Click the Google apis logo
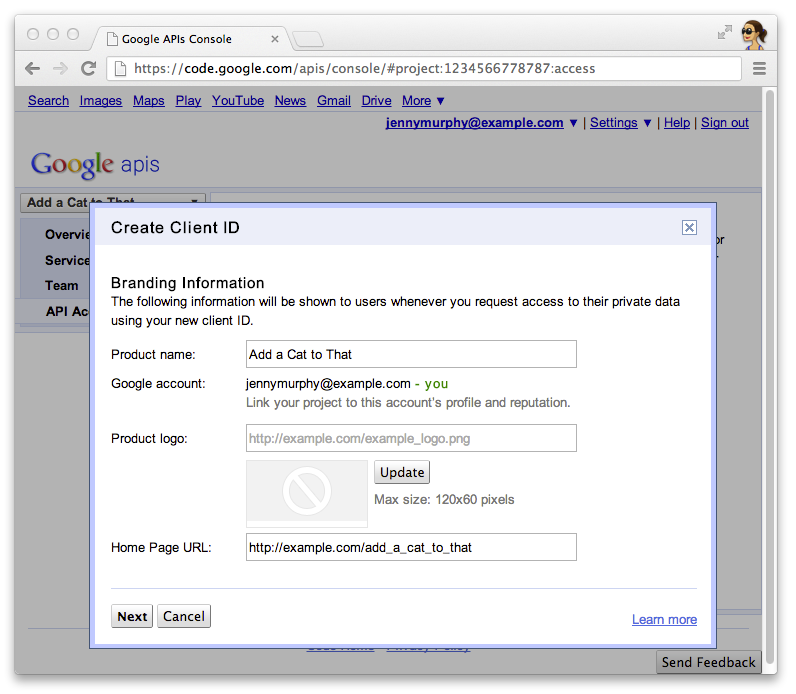Image resolution: width=796 pixels, height=694 pixels. 95,164
